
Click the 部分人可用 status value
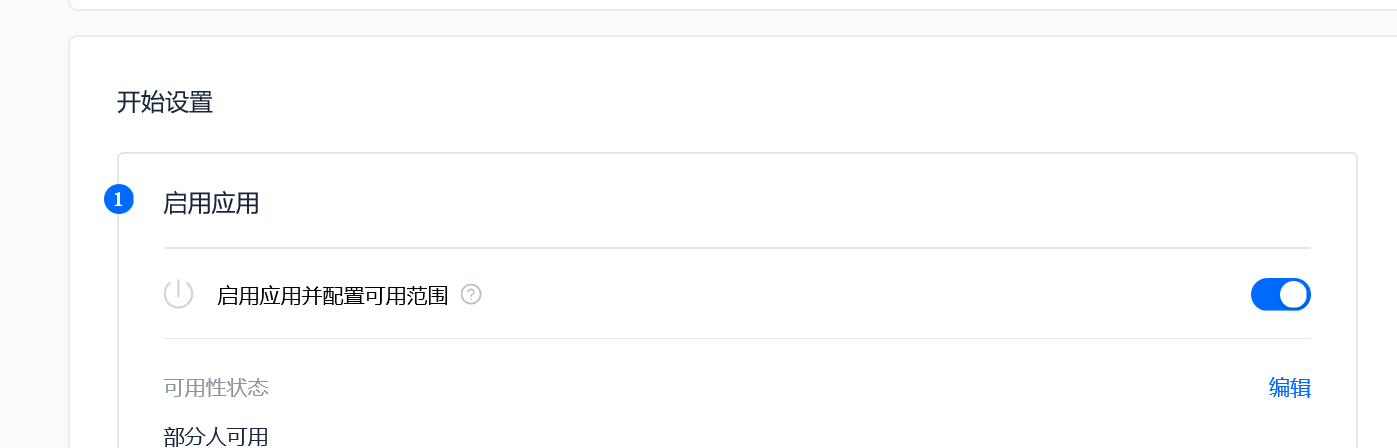(216, 437)
